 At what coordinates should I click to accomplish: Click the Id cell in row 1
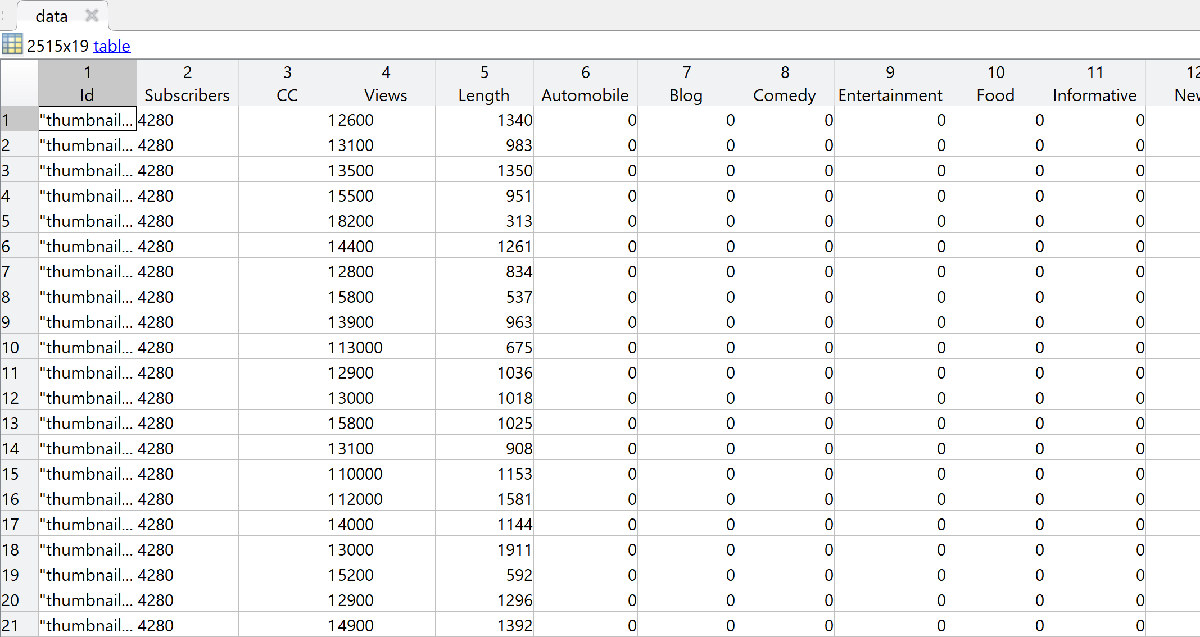click(87, 120)
